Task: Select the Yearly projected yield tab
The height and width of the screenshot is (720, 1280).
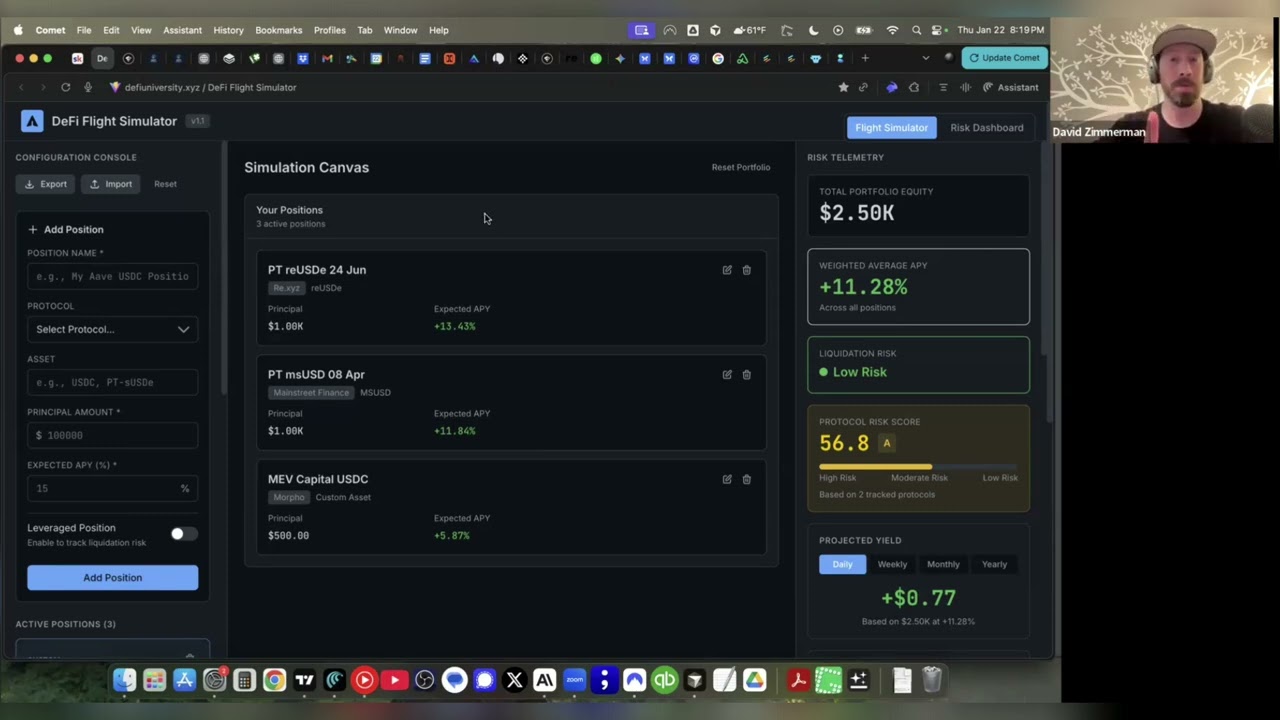Action: [x=994, y=564]
